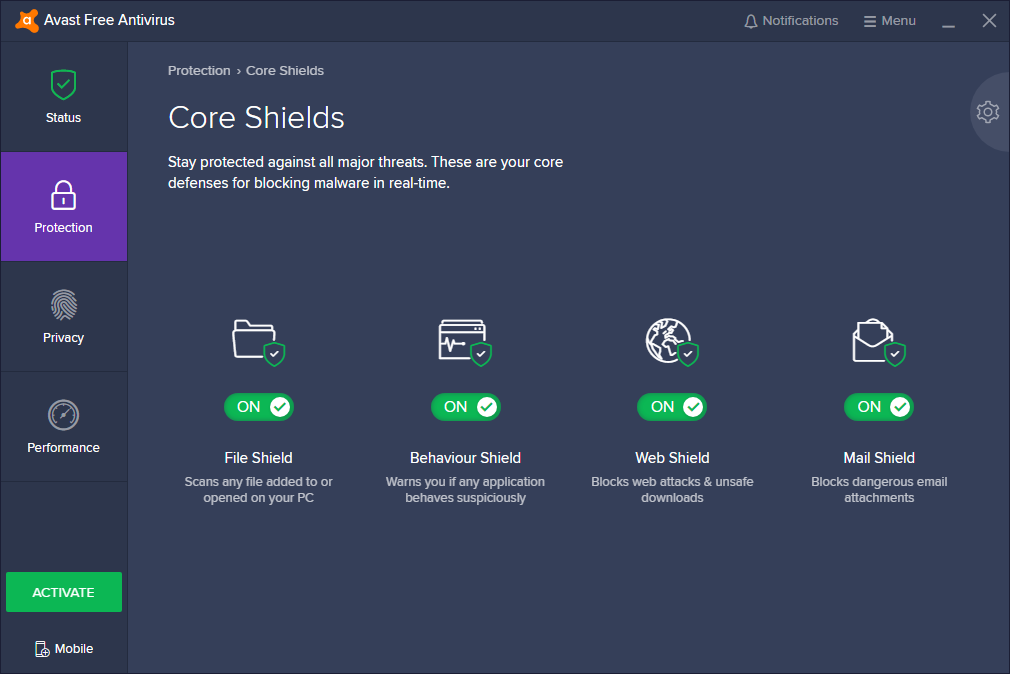The height and width of the screenshot is (674, 1010).
Task: Click the Avast logo icon
Action: pos(27,21)
